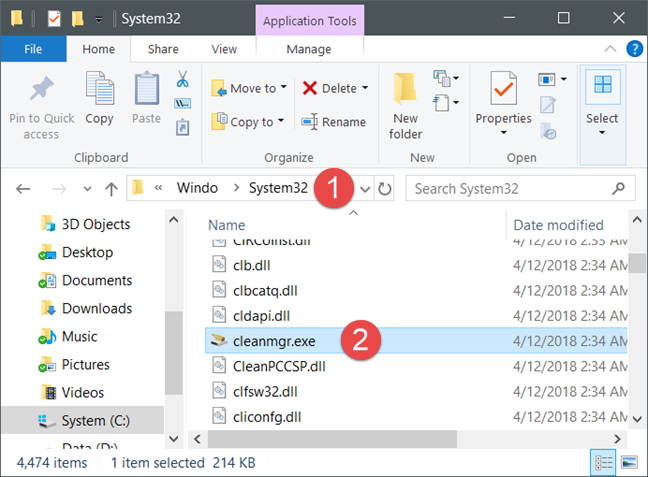The width and height of the screenshot is (648, 477).
Task: Click the folder window icon in the title bar
Action: (x=17, y=18)
